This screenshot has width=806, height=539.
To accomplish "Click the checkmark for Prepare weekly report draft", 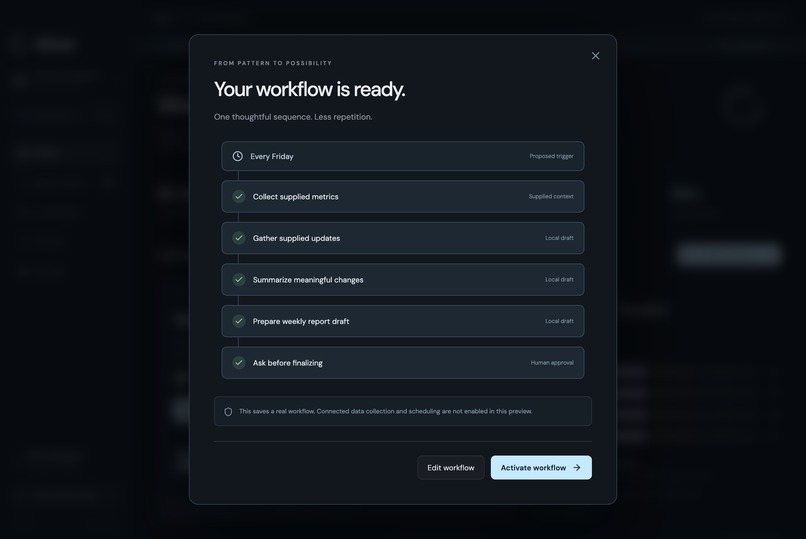I will (x=239, y=321).
